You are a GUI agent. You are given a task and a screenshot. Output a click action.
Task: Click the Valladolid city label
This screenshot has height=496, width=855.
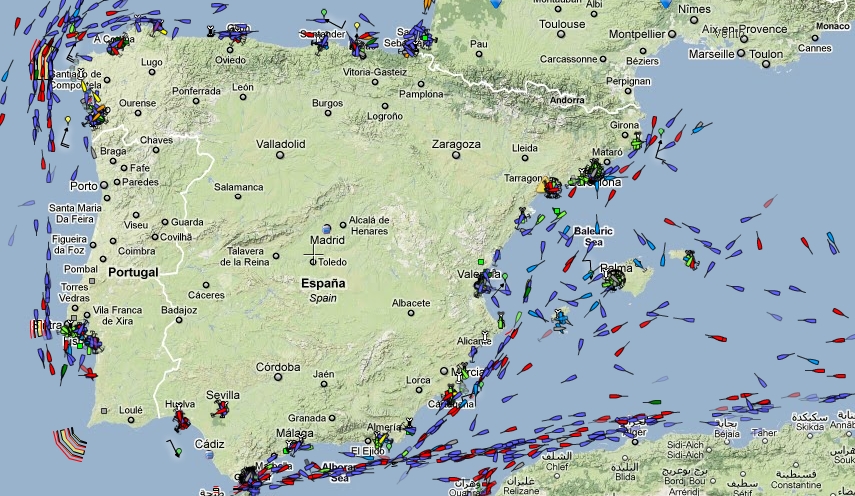[x=280, y=144]
